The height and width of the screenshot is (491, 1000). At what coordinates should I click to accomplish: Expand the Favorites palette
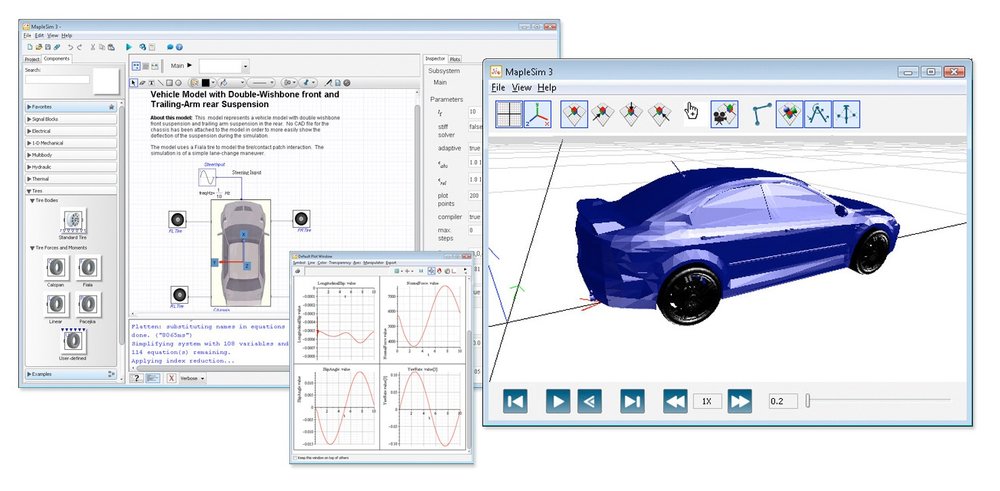pyautogui.click(x=70, y=107)
